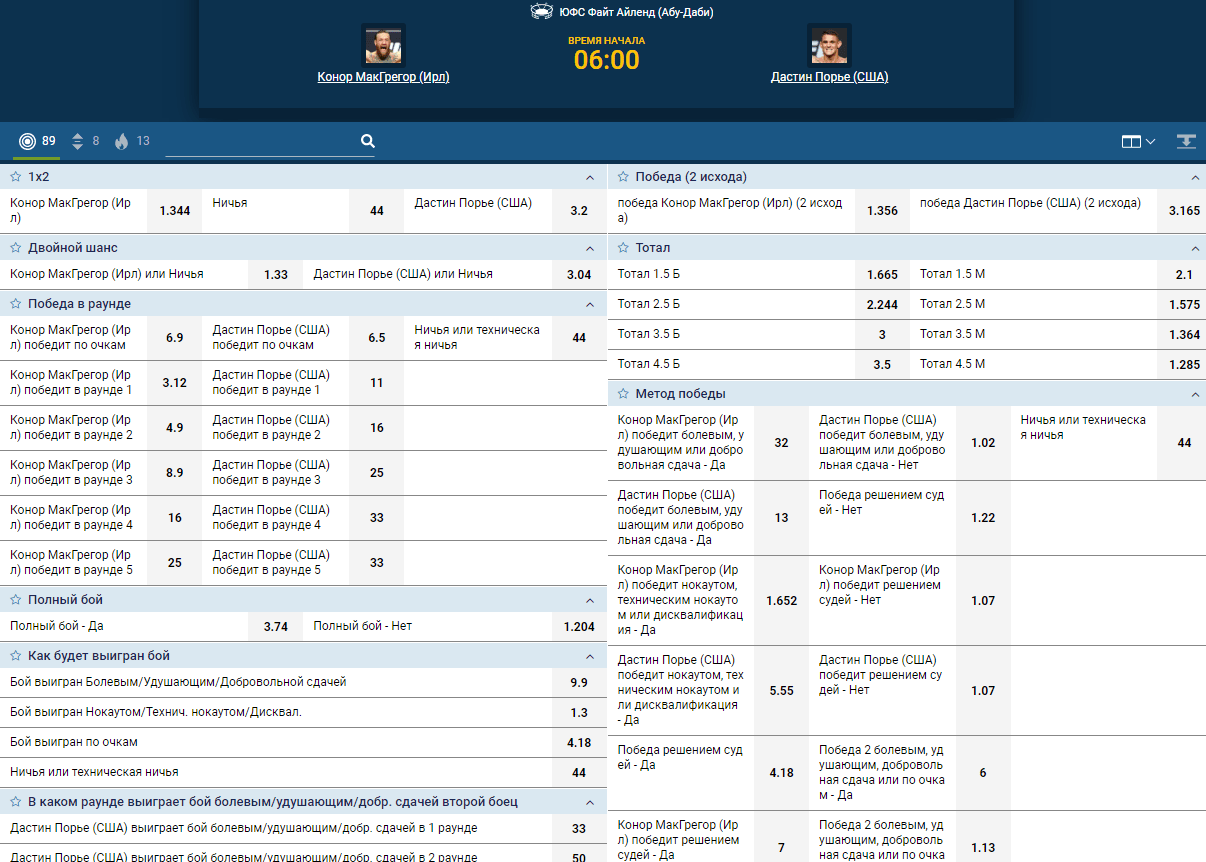The width and height of the screenshot is (1206, 862).
Task: Star the Как будет выигран бой market
Action: [16, 656]
